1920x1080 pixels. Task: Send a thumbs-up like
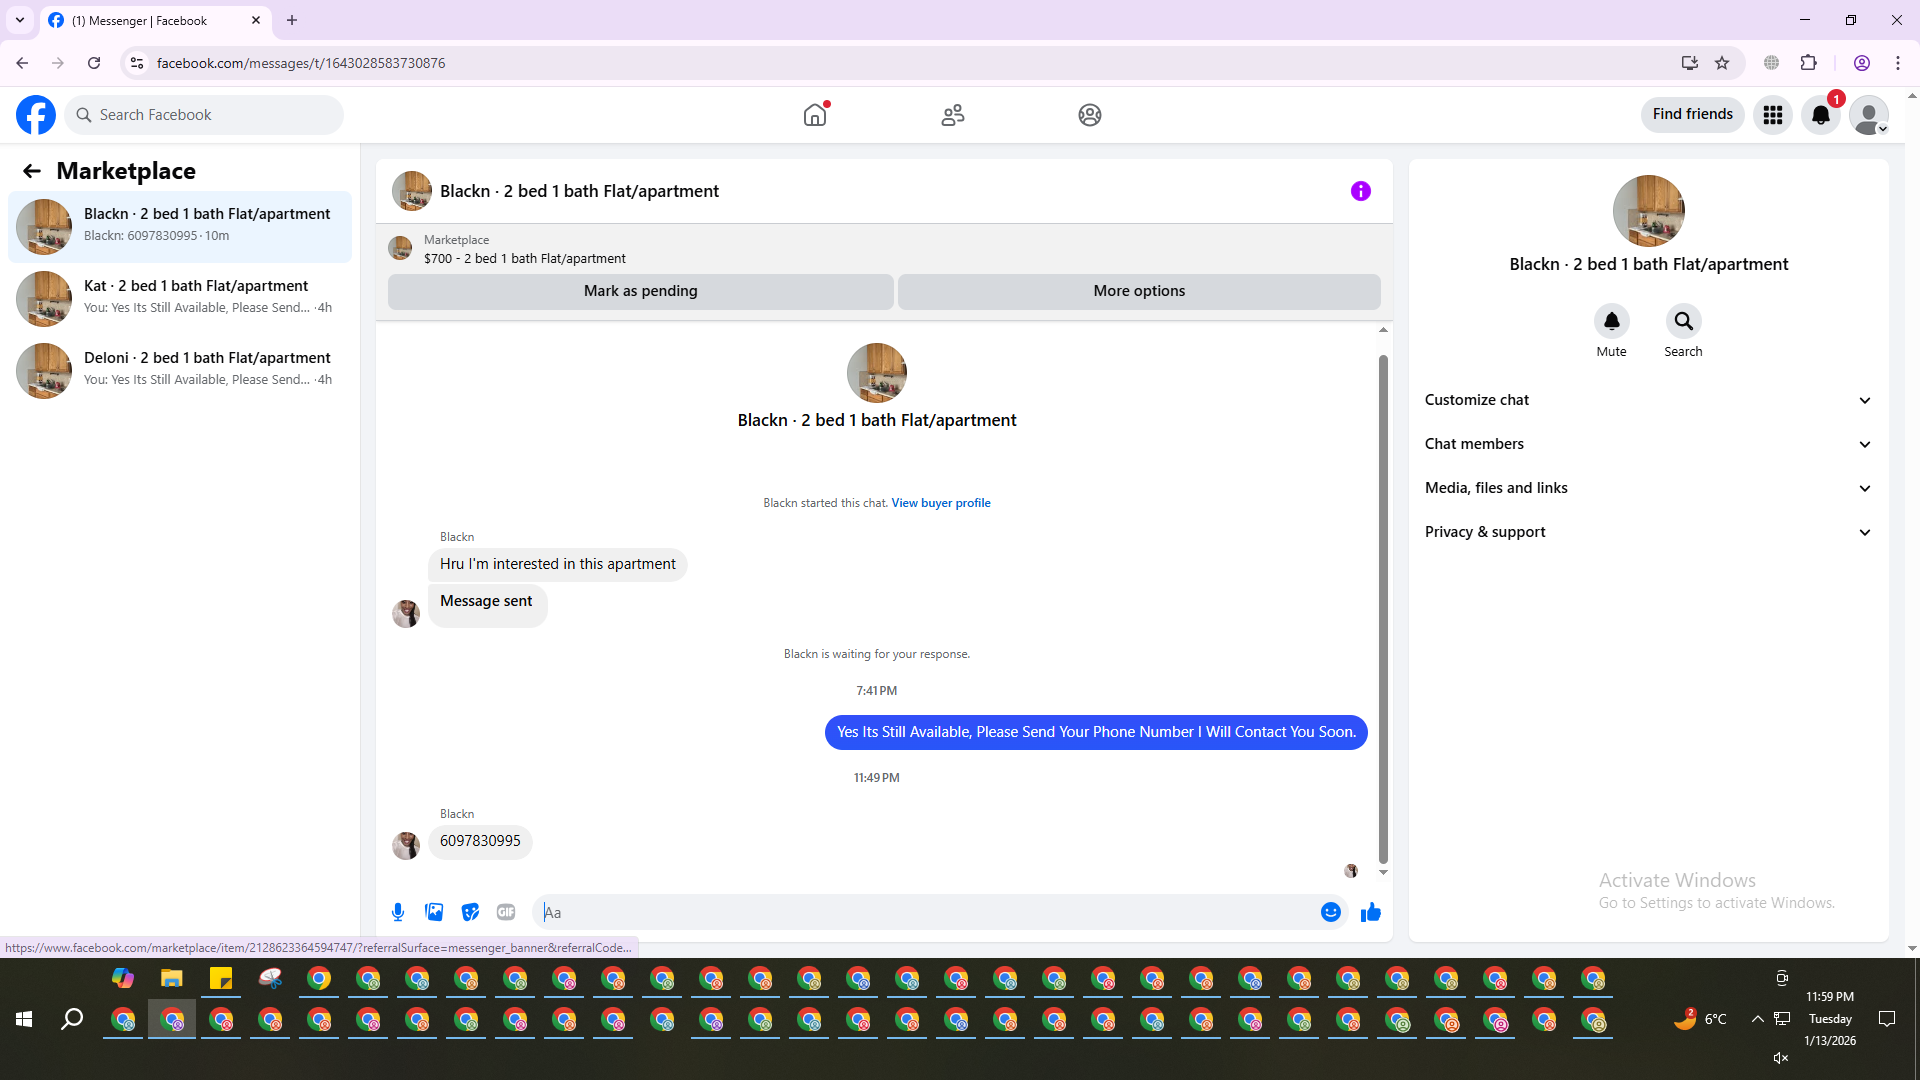click(x=1371, y=912)
